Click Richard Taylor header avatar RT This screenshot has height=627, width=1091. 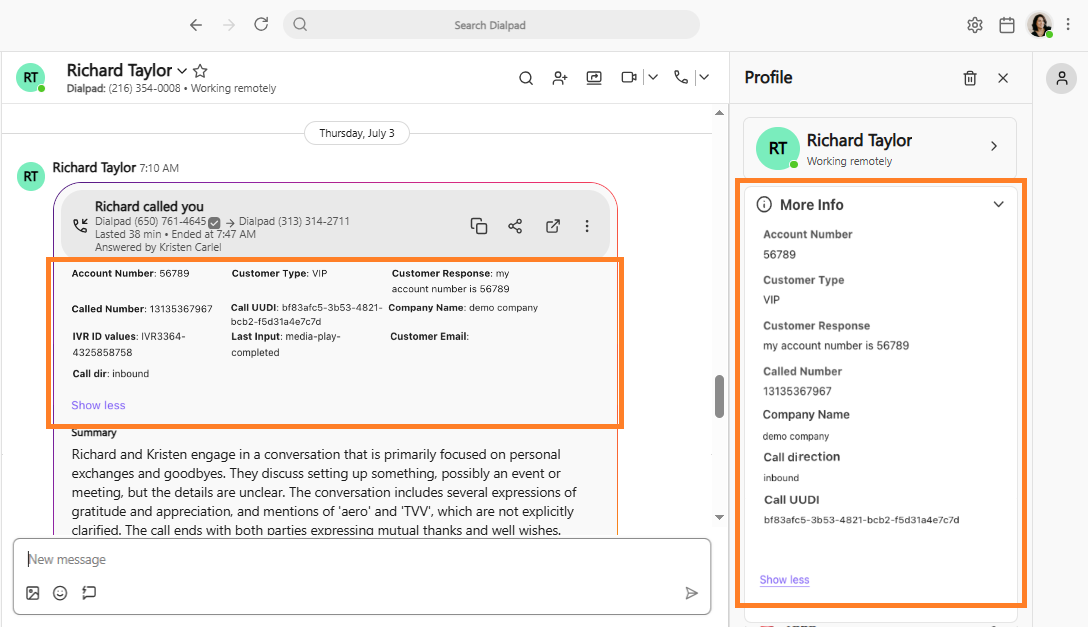(31, 77)
